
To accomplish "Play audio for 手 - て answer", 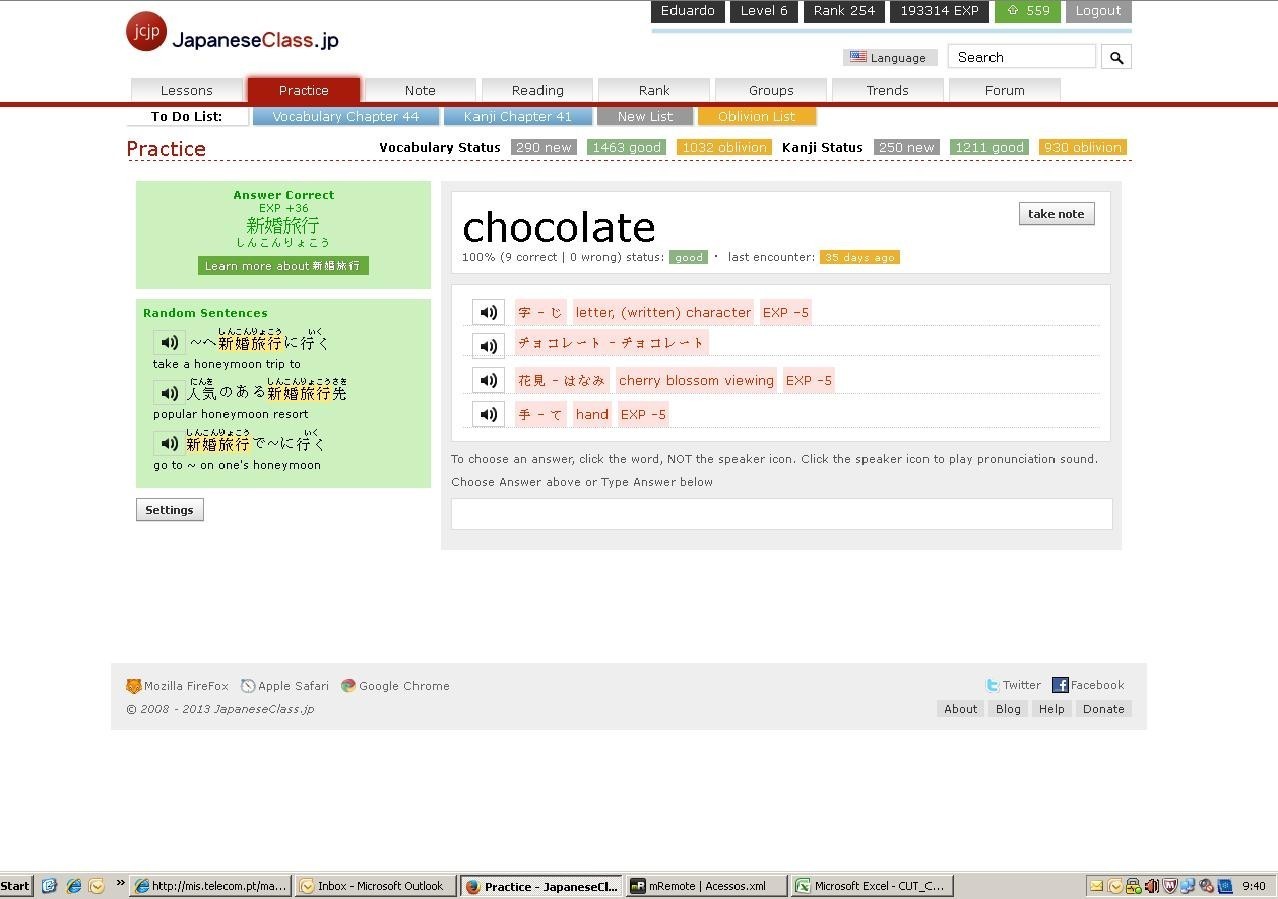I will tap(488, 414).
